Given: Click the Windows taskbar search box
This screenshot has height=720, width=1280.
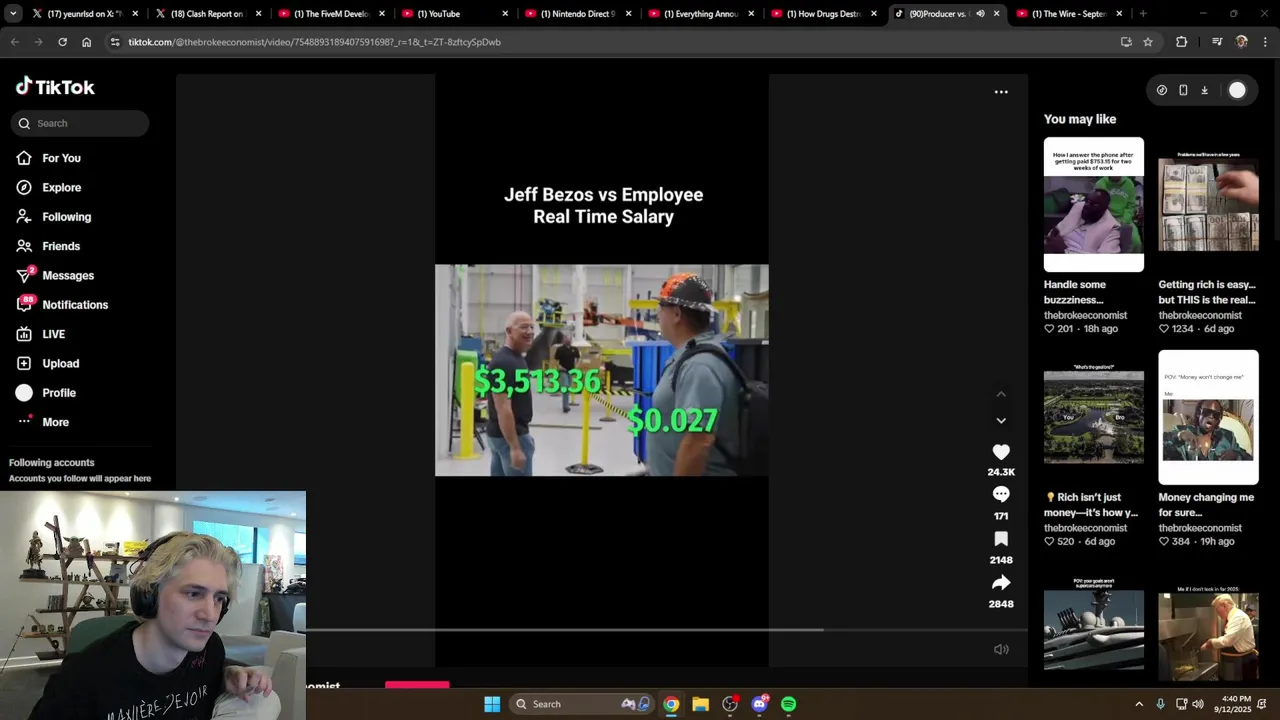Looking at the screenshot, I should pos(582,704).
